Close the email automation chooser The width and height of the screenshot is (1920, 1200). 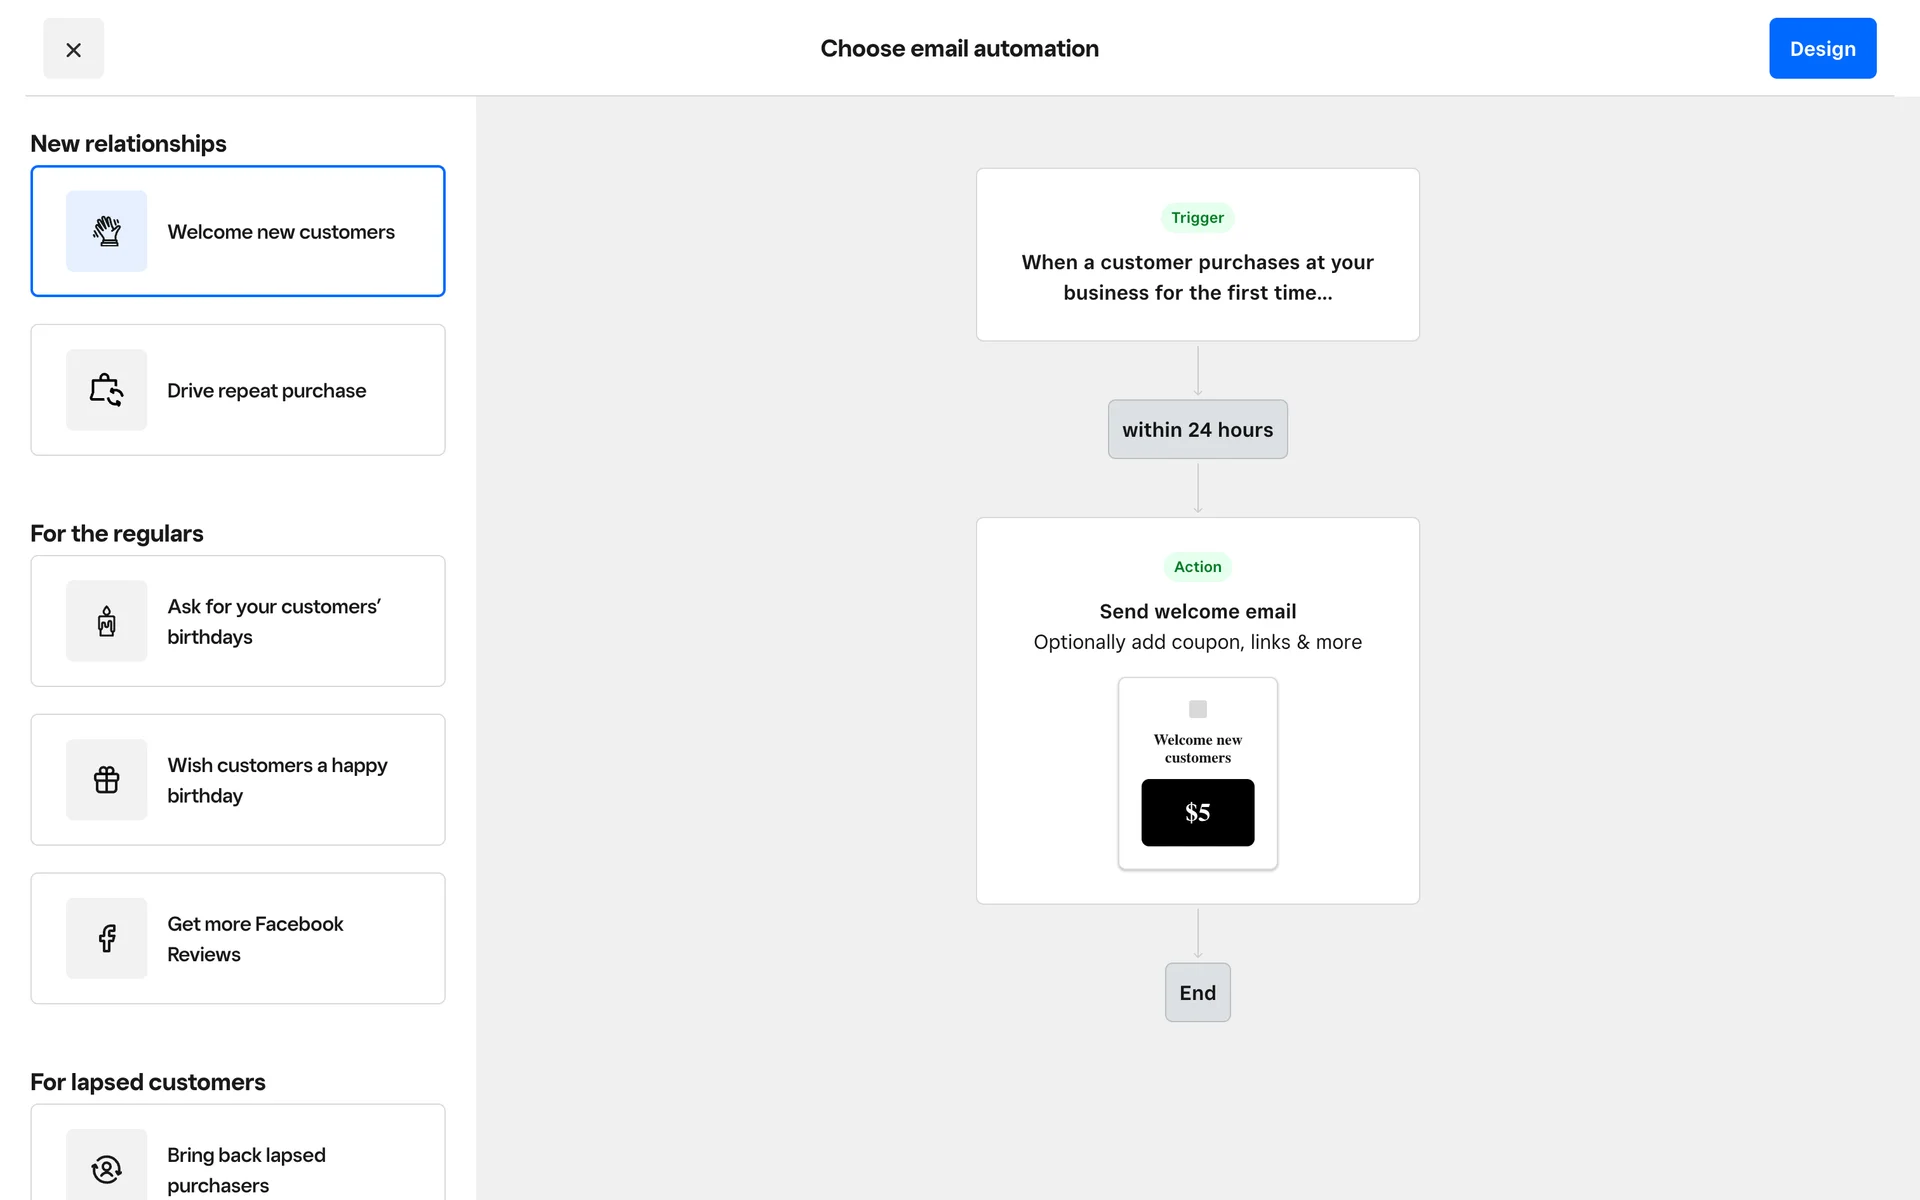(73, 49)
